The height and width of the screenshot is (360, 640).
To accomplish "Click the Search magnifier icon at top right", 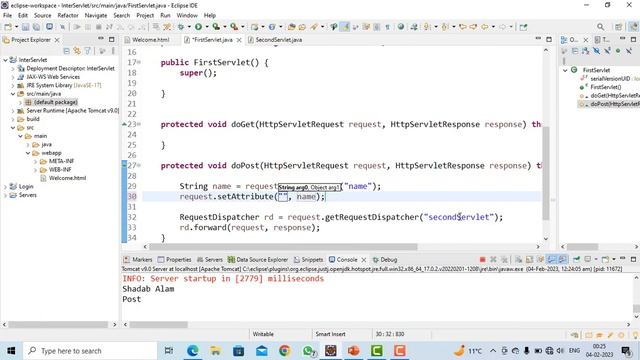I will 600,27.
